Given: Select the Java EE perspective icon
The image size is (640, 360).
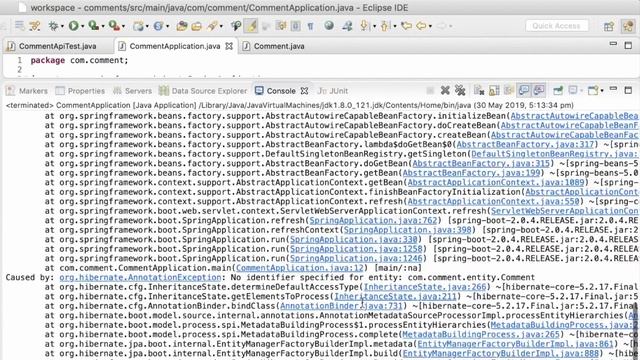Looking at the screenshot, I should pyautogui.click(x=628, y=26).
